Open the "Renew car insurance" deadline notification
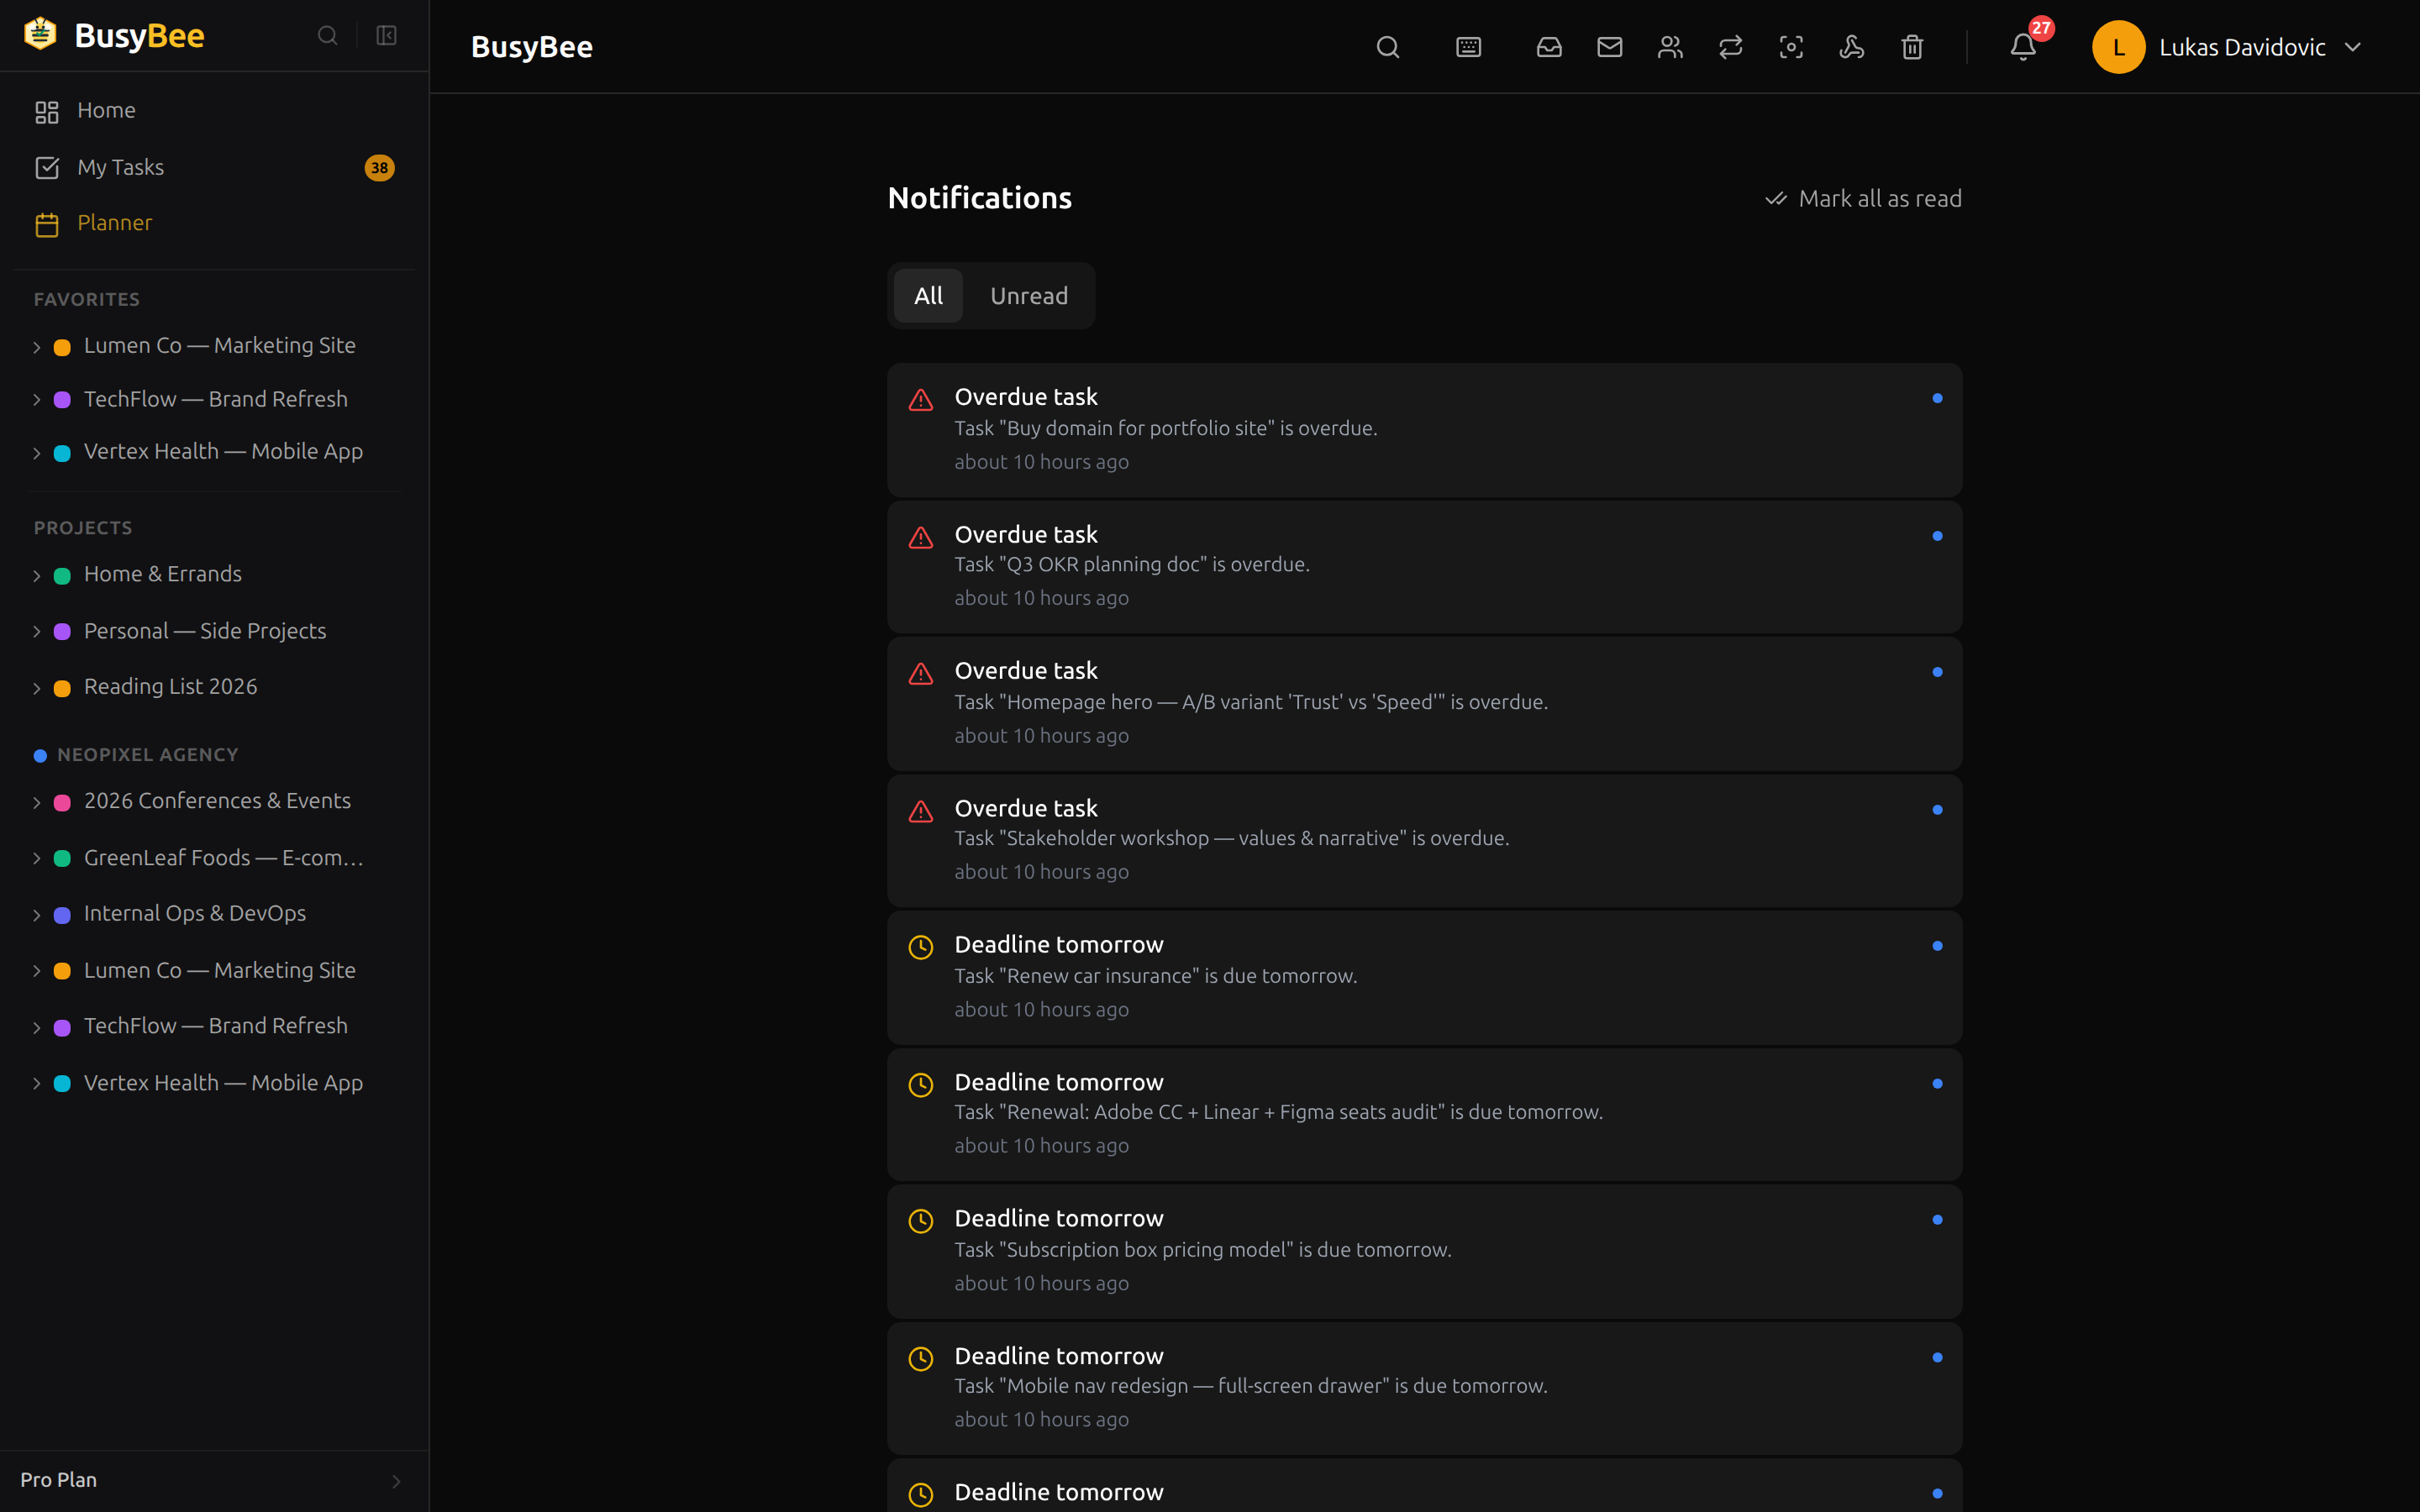The image size is (2420, 1512). (x=1424, y=977)
